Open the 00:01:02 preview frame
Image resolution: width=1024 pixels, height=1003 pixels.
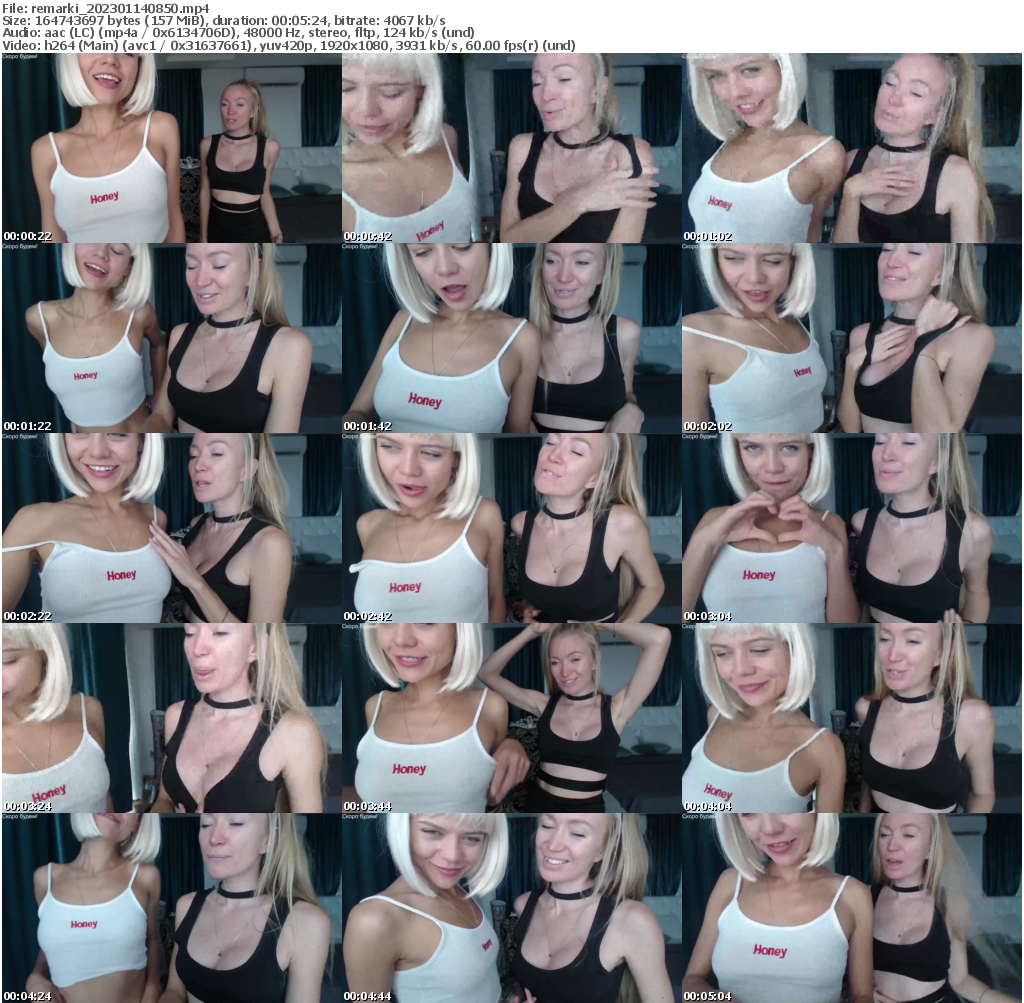(x=852, y=145)
